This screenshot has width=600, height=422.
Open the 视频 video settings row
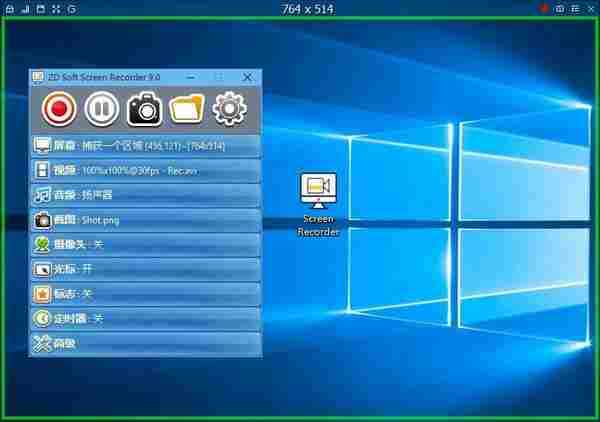click(146, 170)
